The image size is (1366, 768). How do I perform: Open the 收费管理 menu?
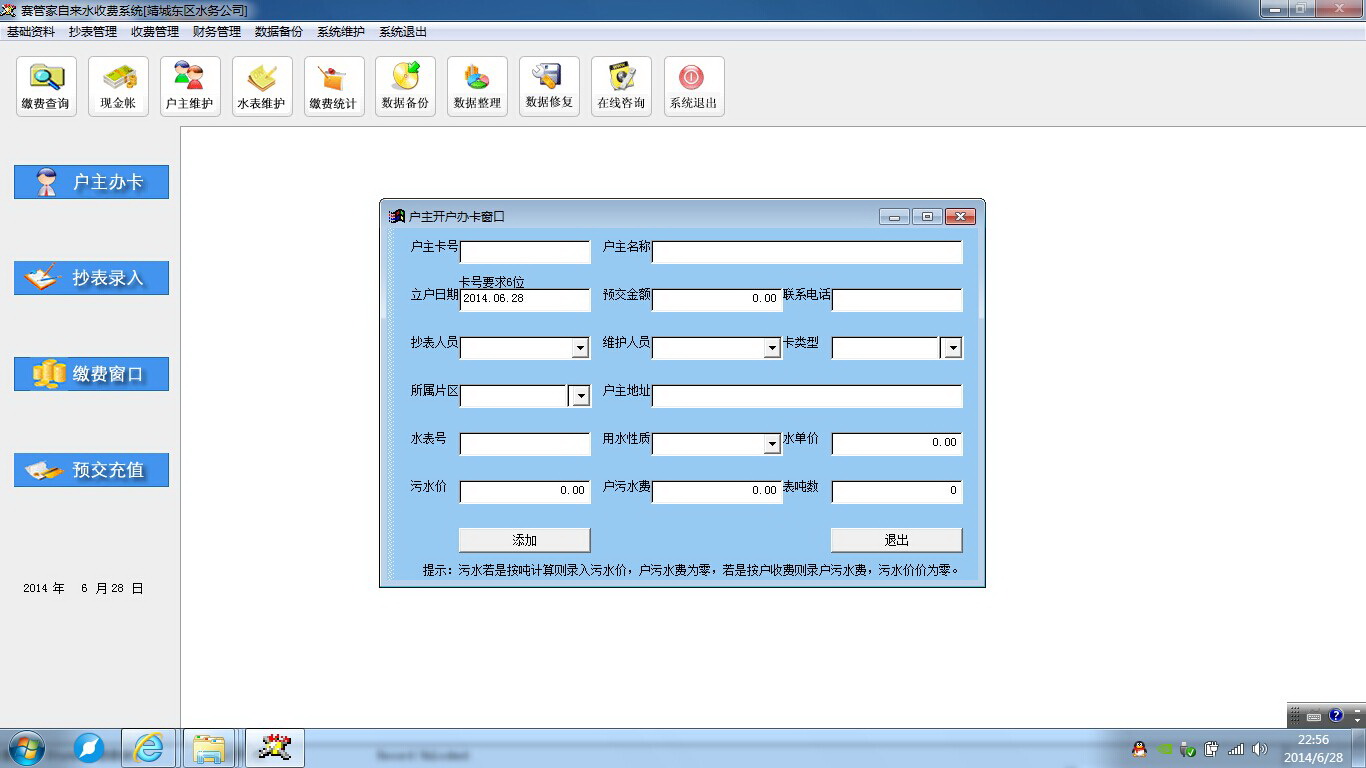click(155, 32)
